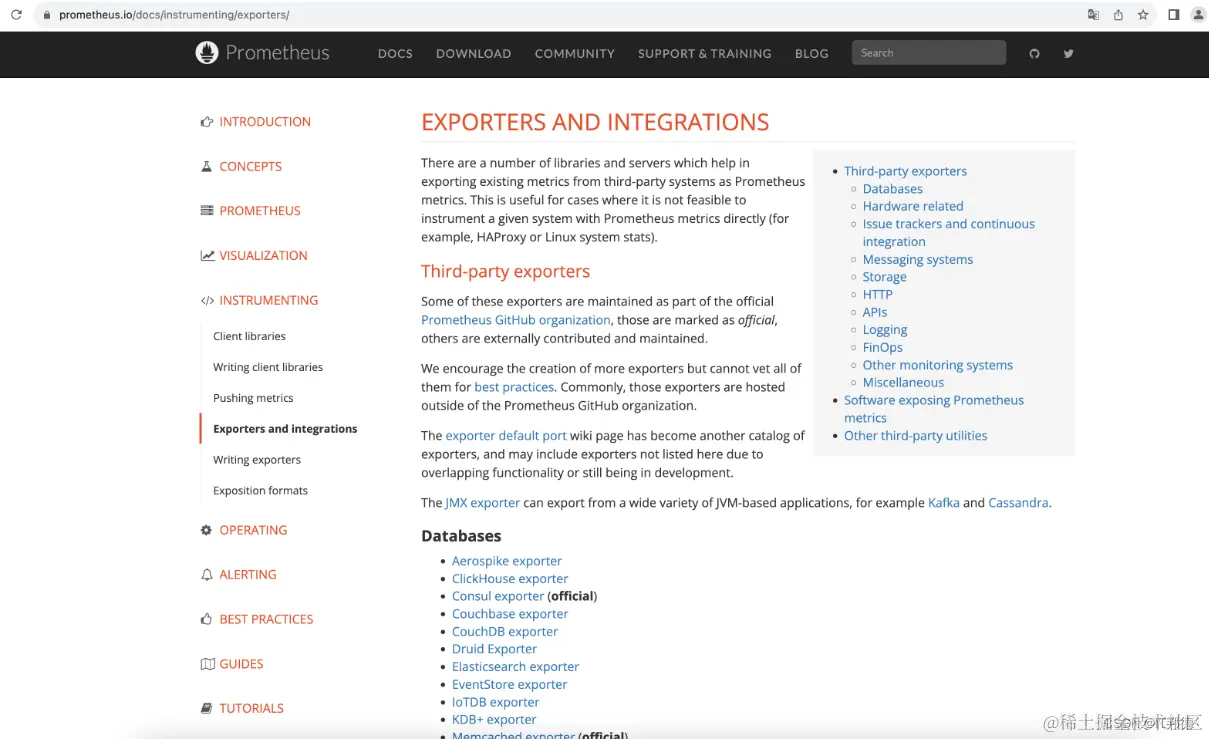Click the browser address bar URL
This screenshot has width=1209, height=739.
point(174,15)
